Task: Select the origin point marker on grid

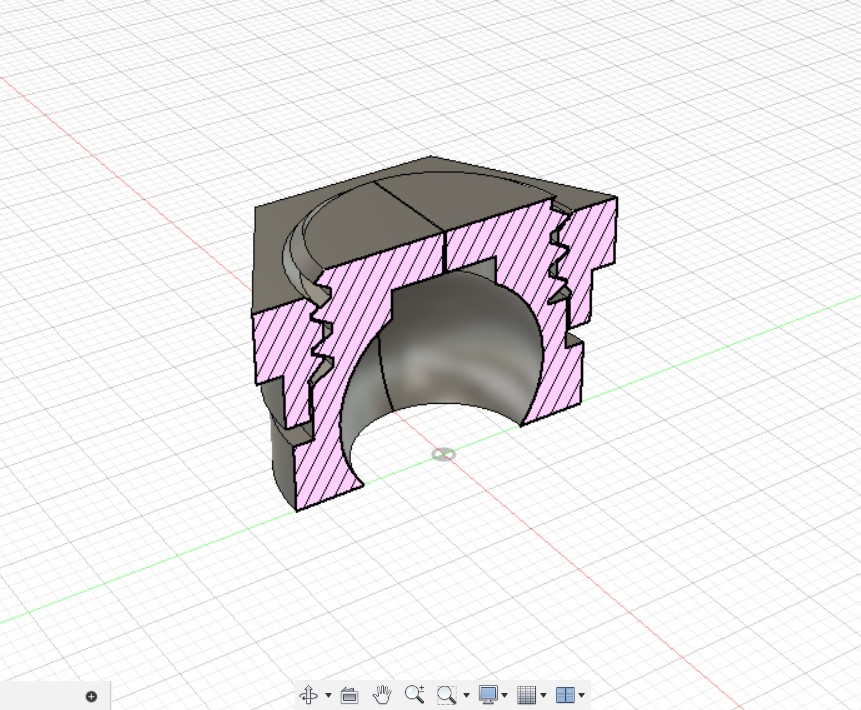Action: tap(443, 455)
